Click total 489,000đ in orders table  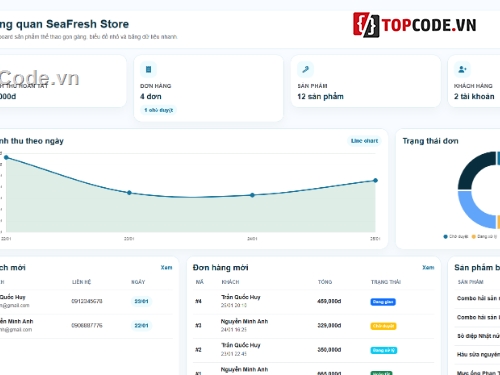(329, 301)
